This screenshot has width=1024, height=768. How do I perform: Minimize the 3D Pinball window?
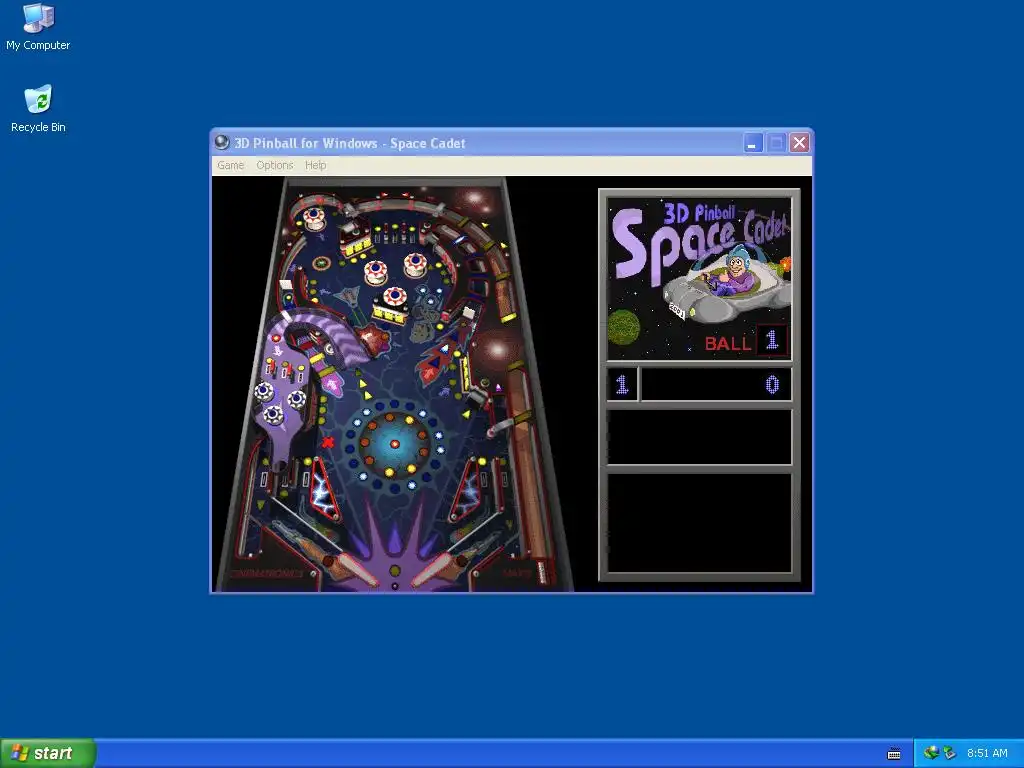tap(753, 142)
